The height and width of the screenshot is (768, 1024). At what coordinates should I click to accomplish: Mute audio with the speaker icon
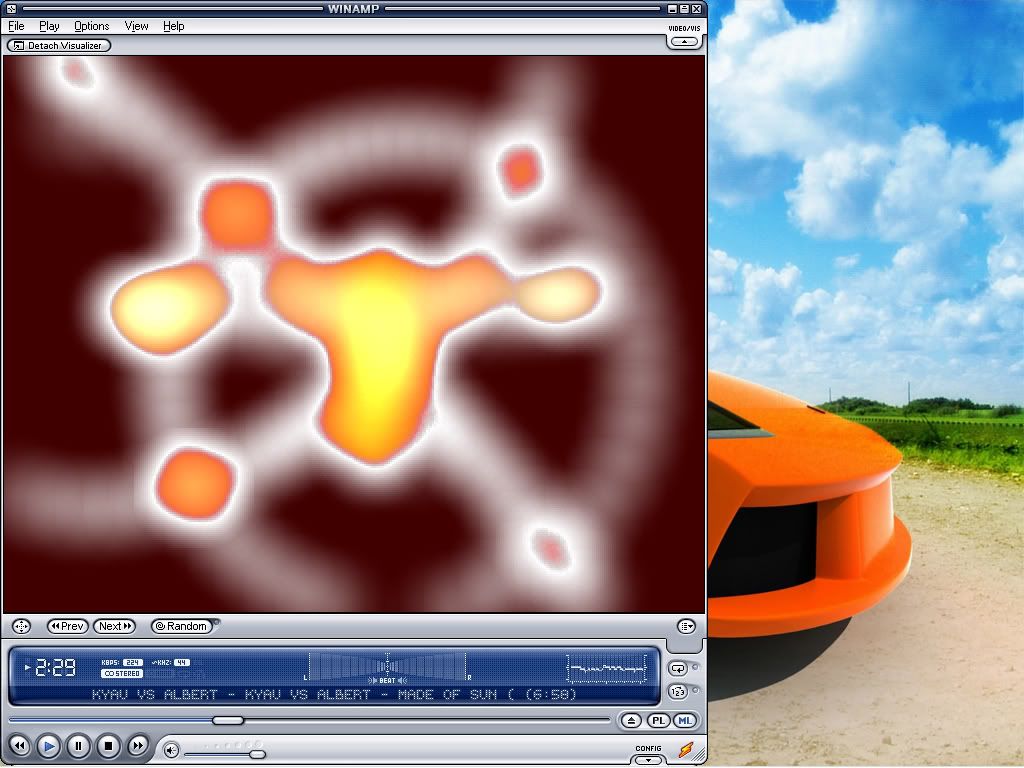(171, 751)
